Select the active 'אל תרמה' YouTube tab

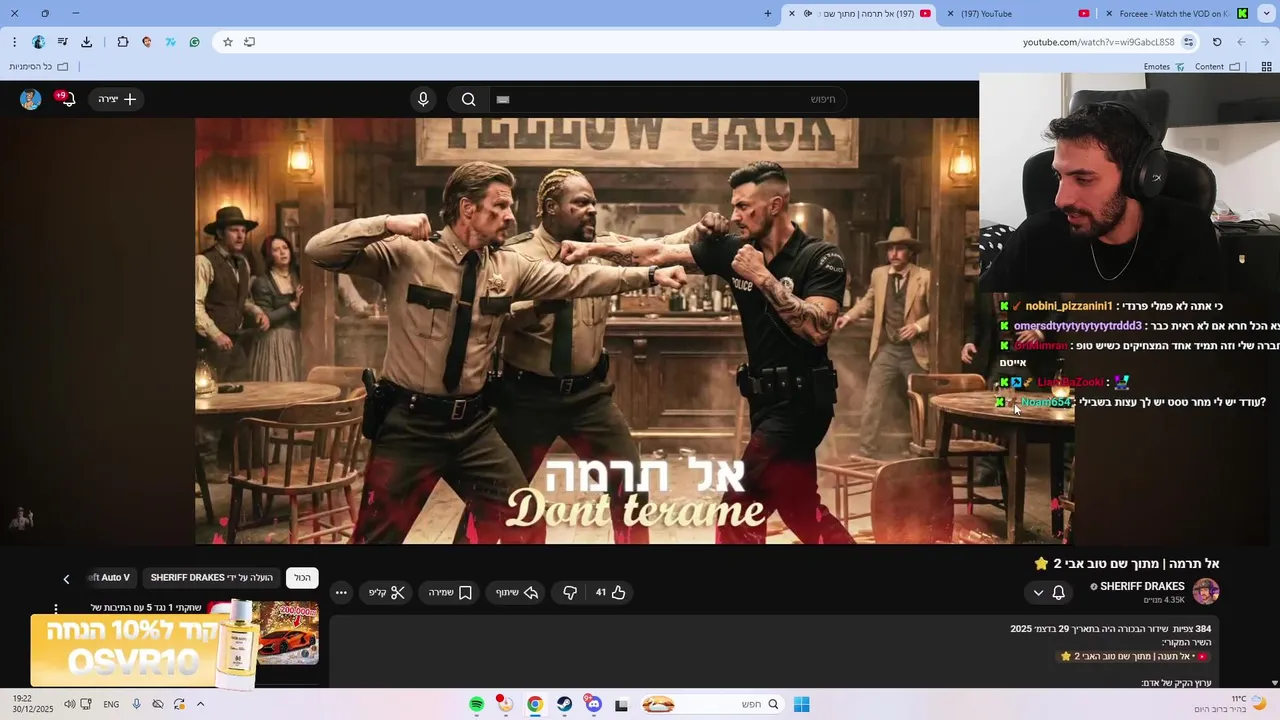(x=860, y=13)
